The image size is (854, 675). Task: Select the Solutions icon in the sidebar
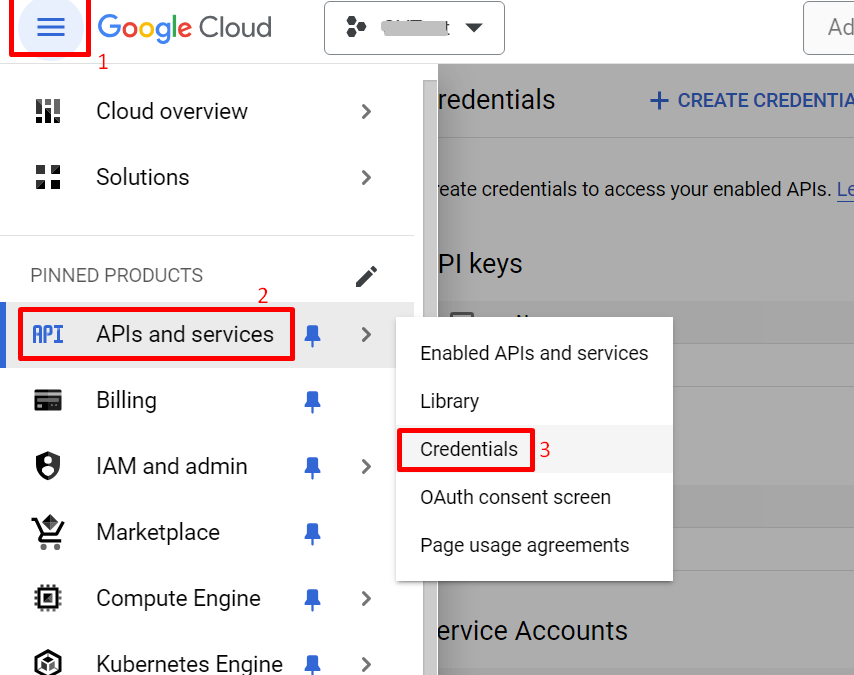pos(46,177)
